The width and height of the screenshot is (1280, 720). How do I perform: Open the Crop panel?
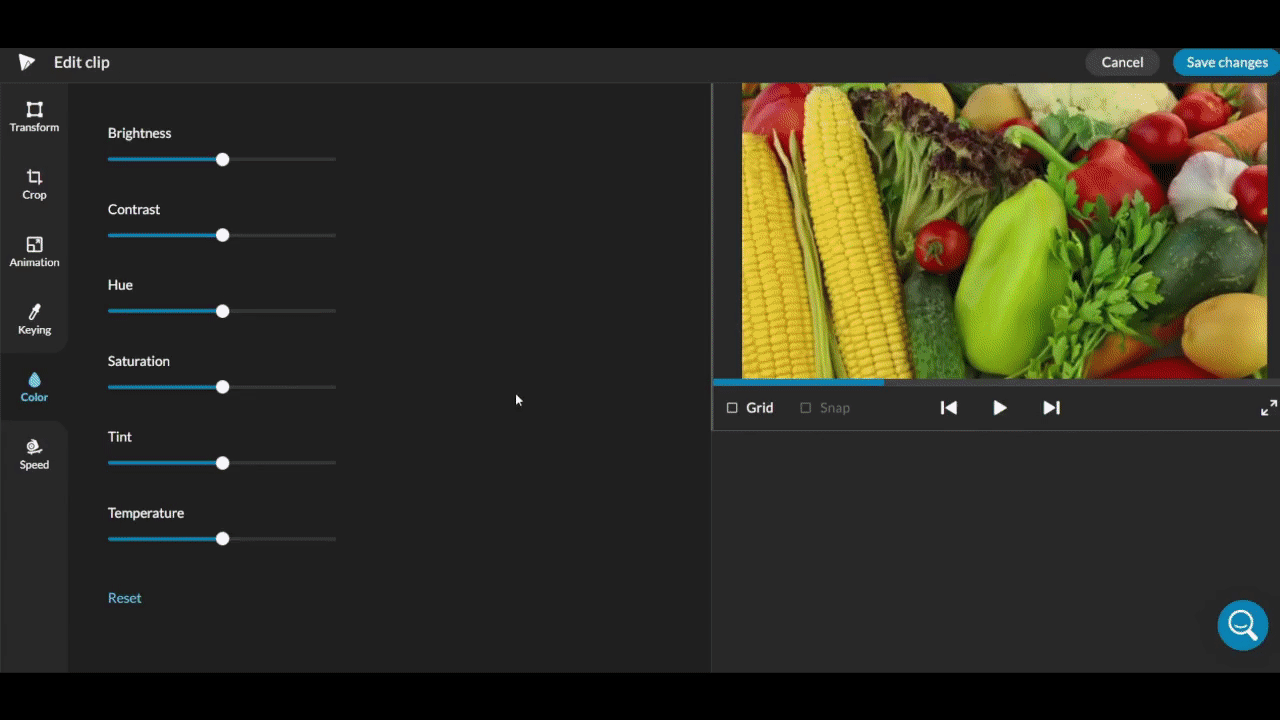34,185
